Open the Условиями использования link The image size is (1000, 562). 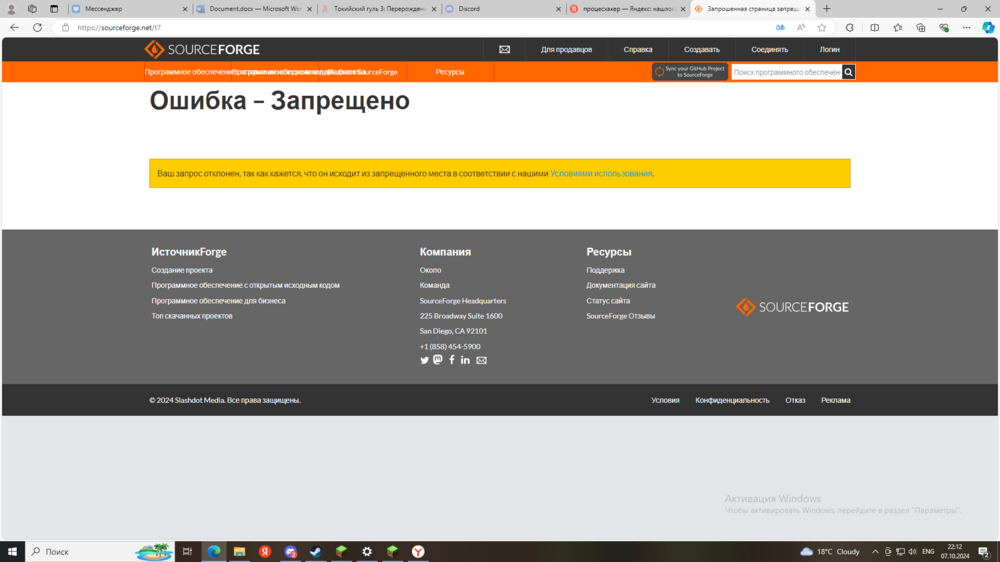tap(601, 174)
